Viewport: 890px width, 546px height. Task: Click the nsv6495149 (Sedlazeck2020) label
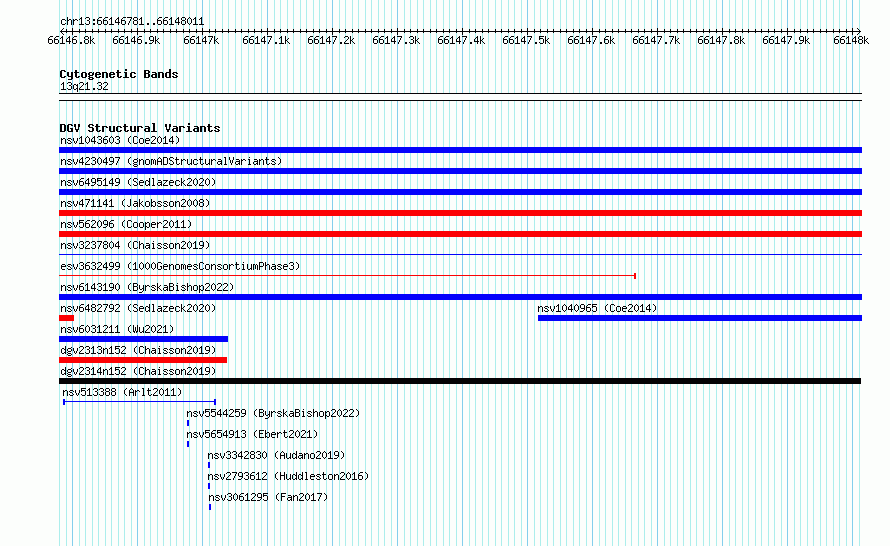tap(138, 182)
